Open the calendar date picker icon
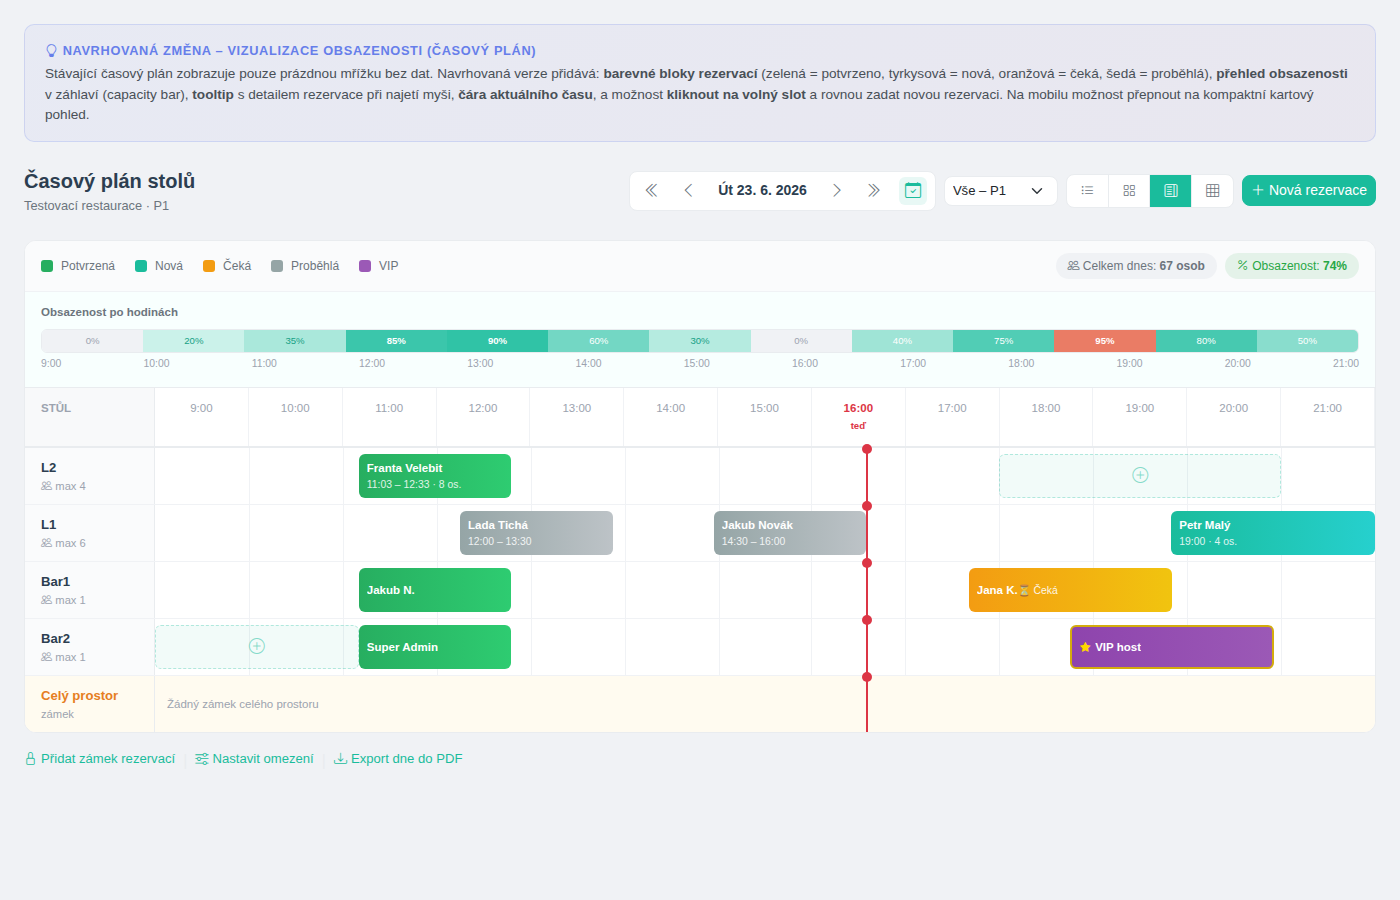 tap(913, 190)
